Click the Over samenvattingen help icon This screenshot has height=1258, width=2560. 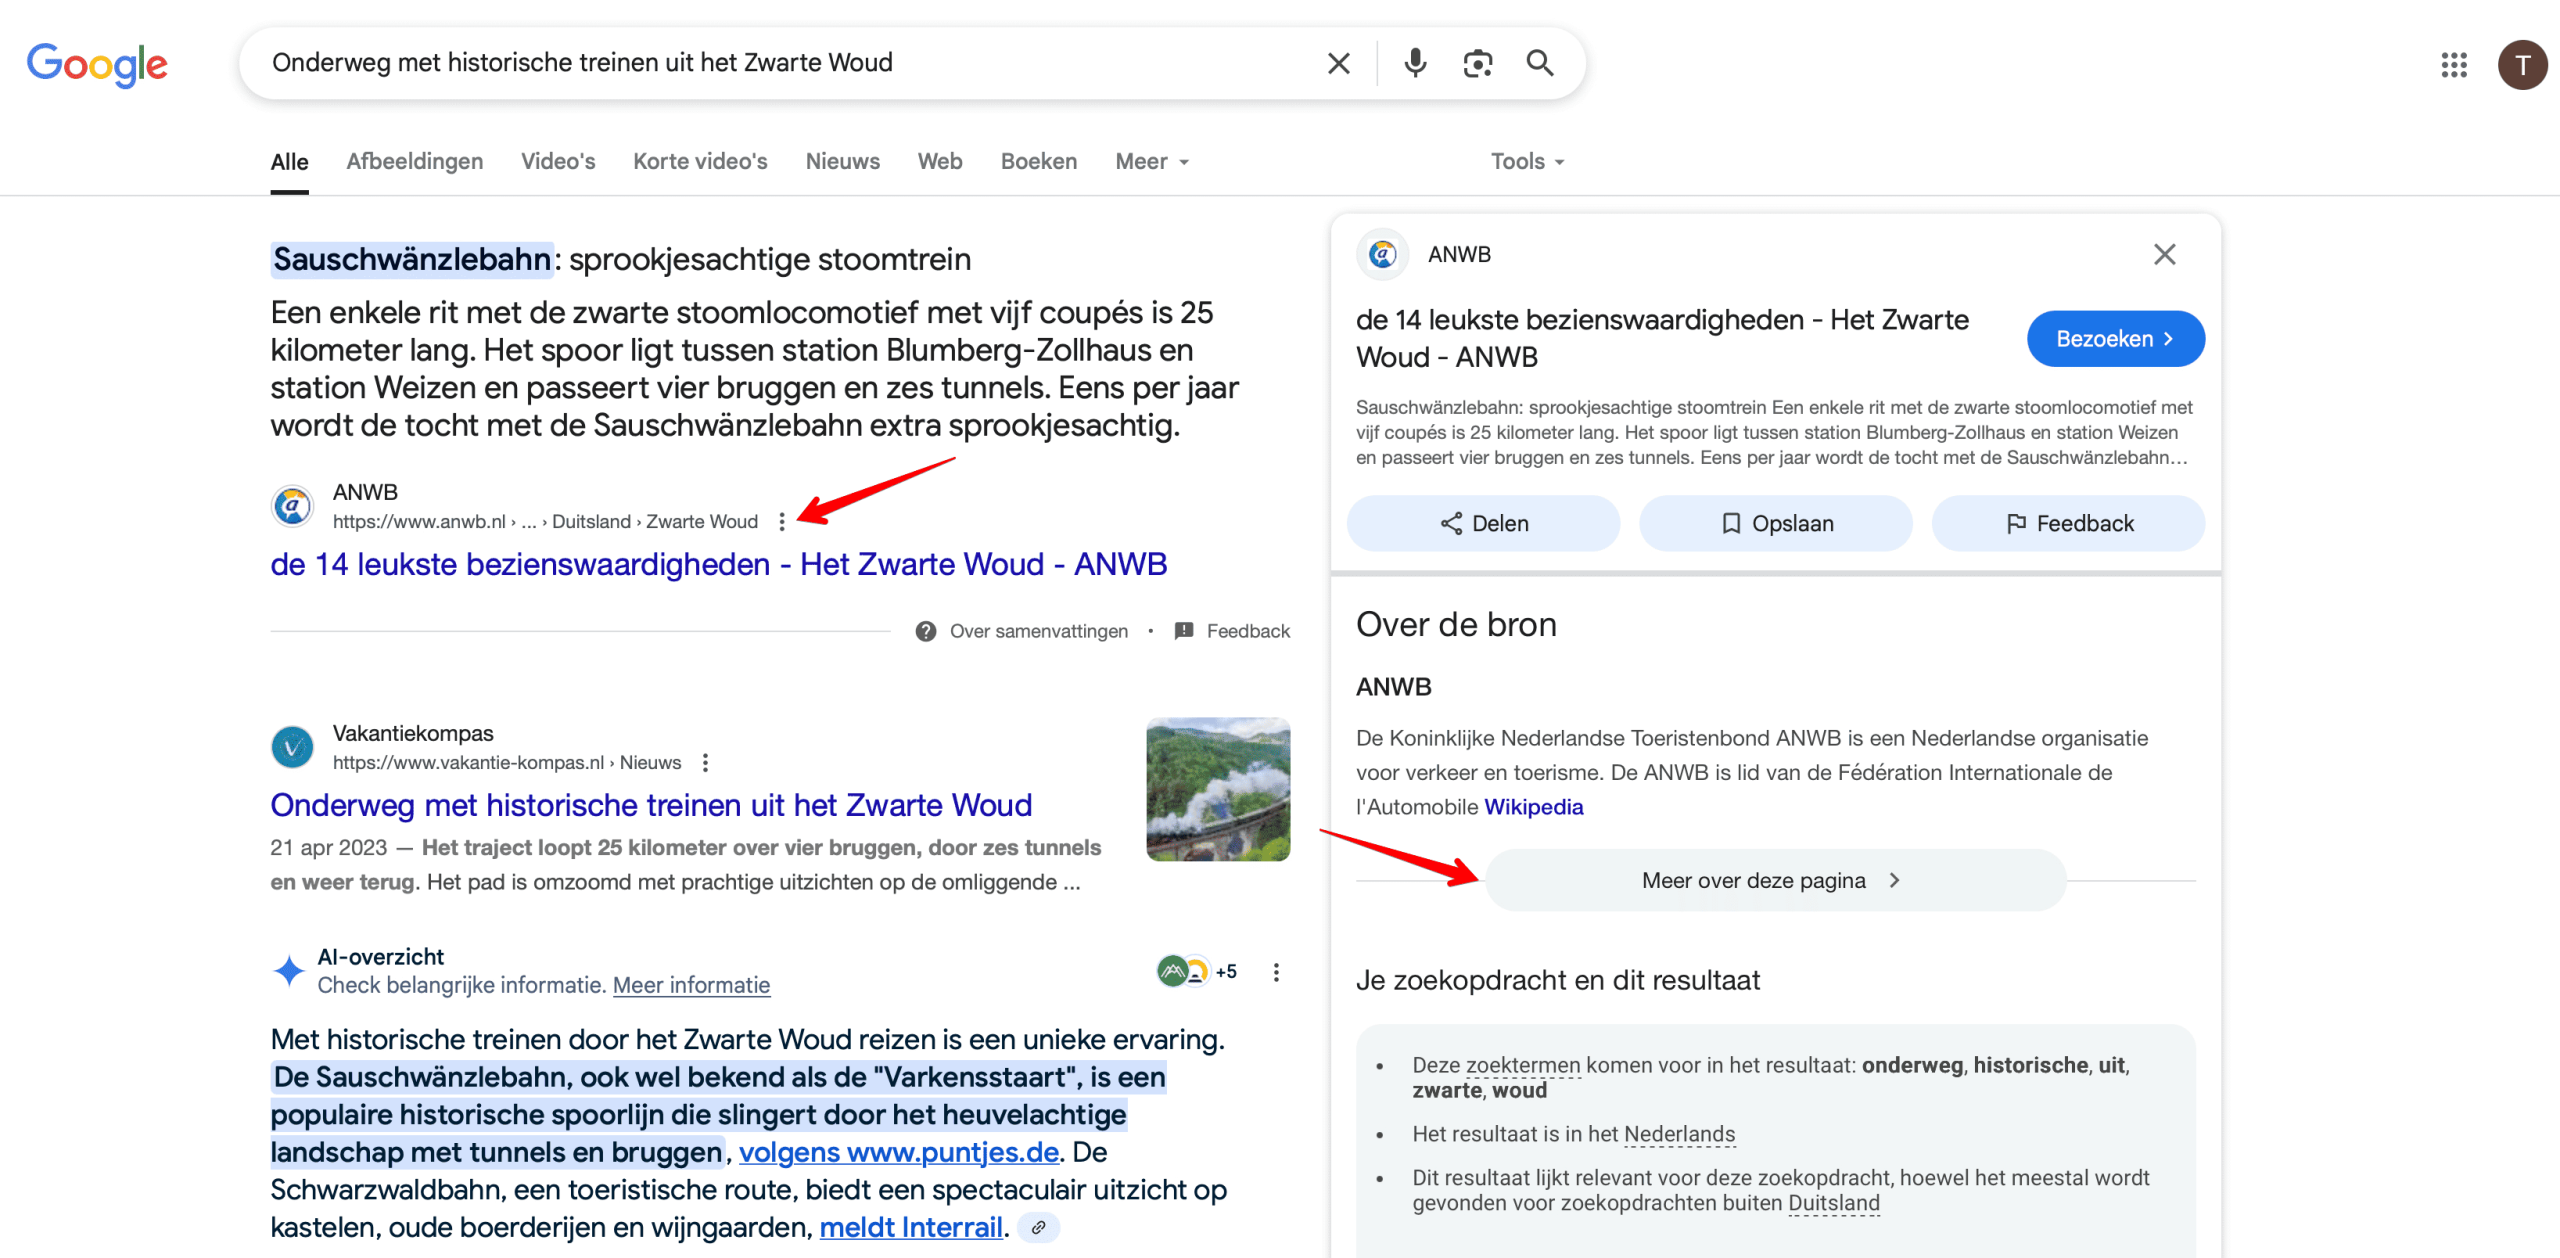[x=926, y=631]
